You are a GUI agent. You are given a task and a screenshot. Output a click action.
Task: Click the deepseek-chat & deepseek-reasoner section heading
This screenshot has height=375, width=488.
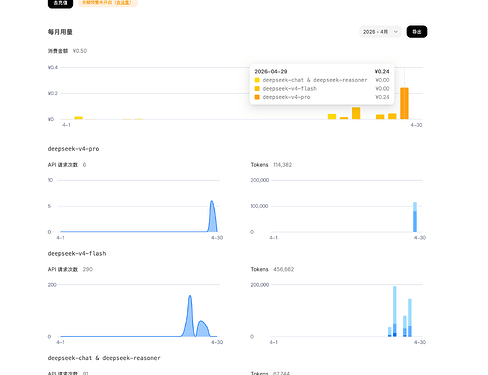(104, 358)
